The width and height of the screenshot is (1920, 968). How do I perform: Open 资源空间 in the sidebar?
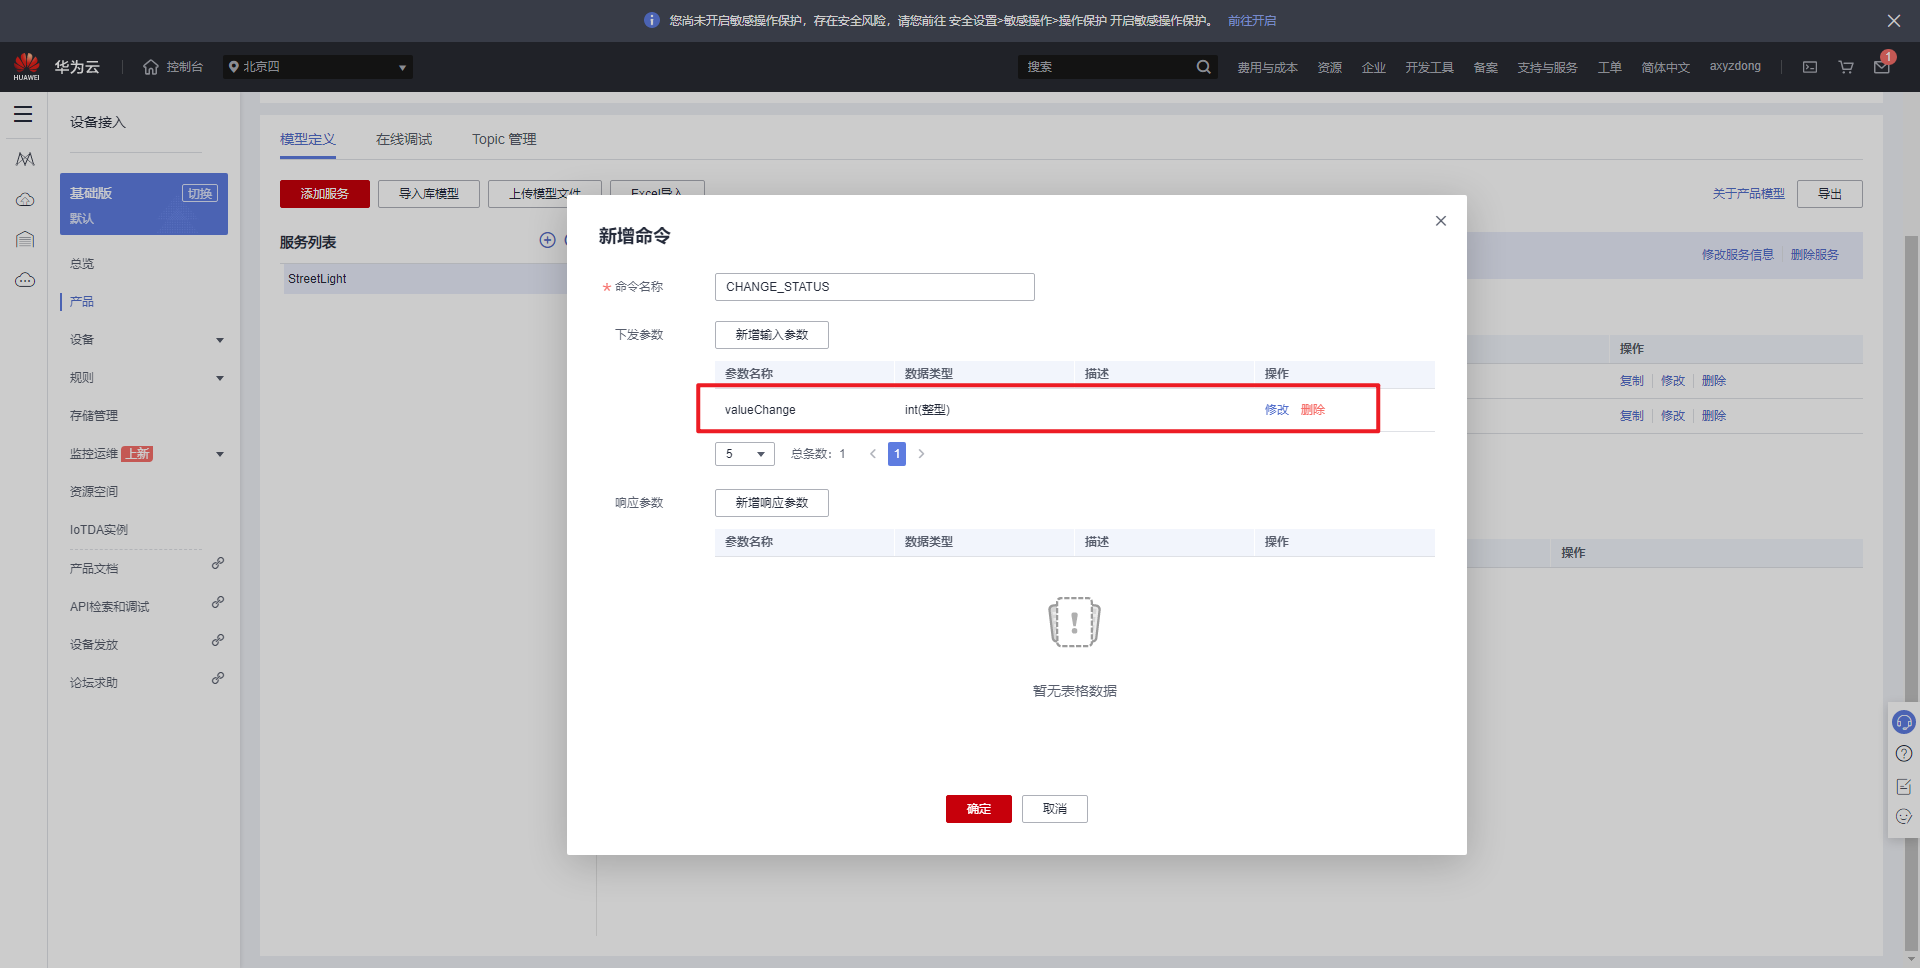click(x=94, y=492)
